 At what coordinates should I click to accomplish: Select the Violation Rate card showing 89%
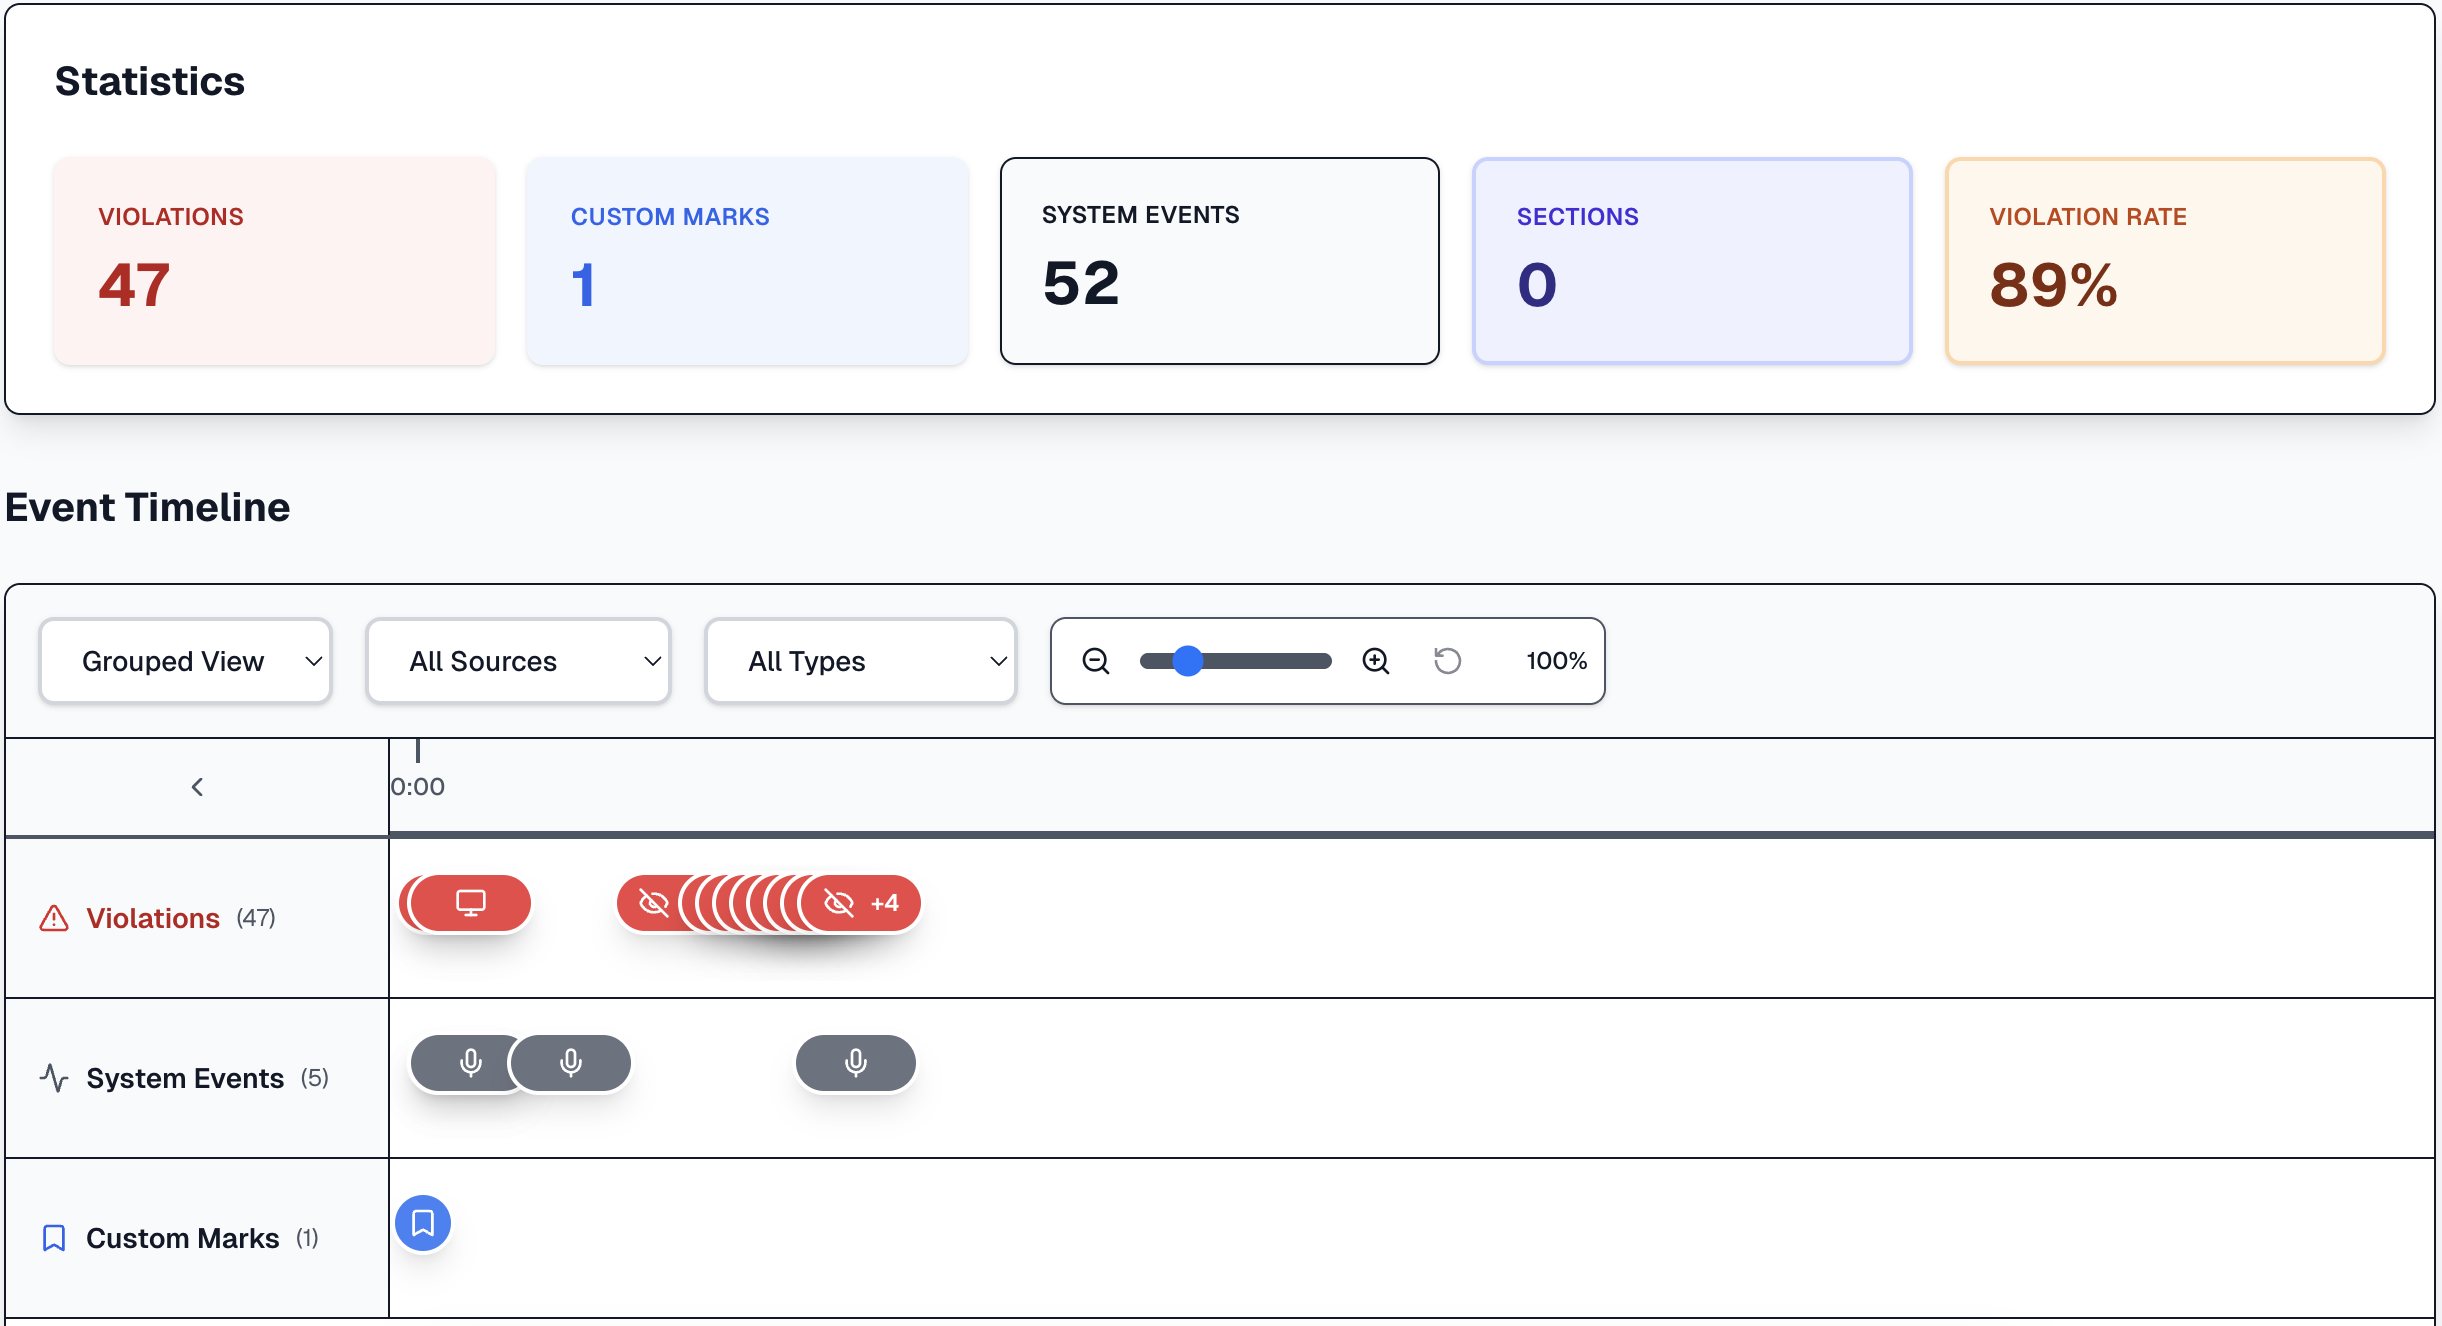click(2164, 261)
